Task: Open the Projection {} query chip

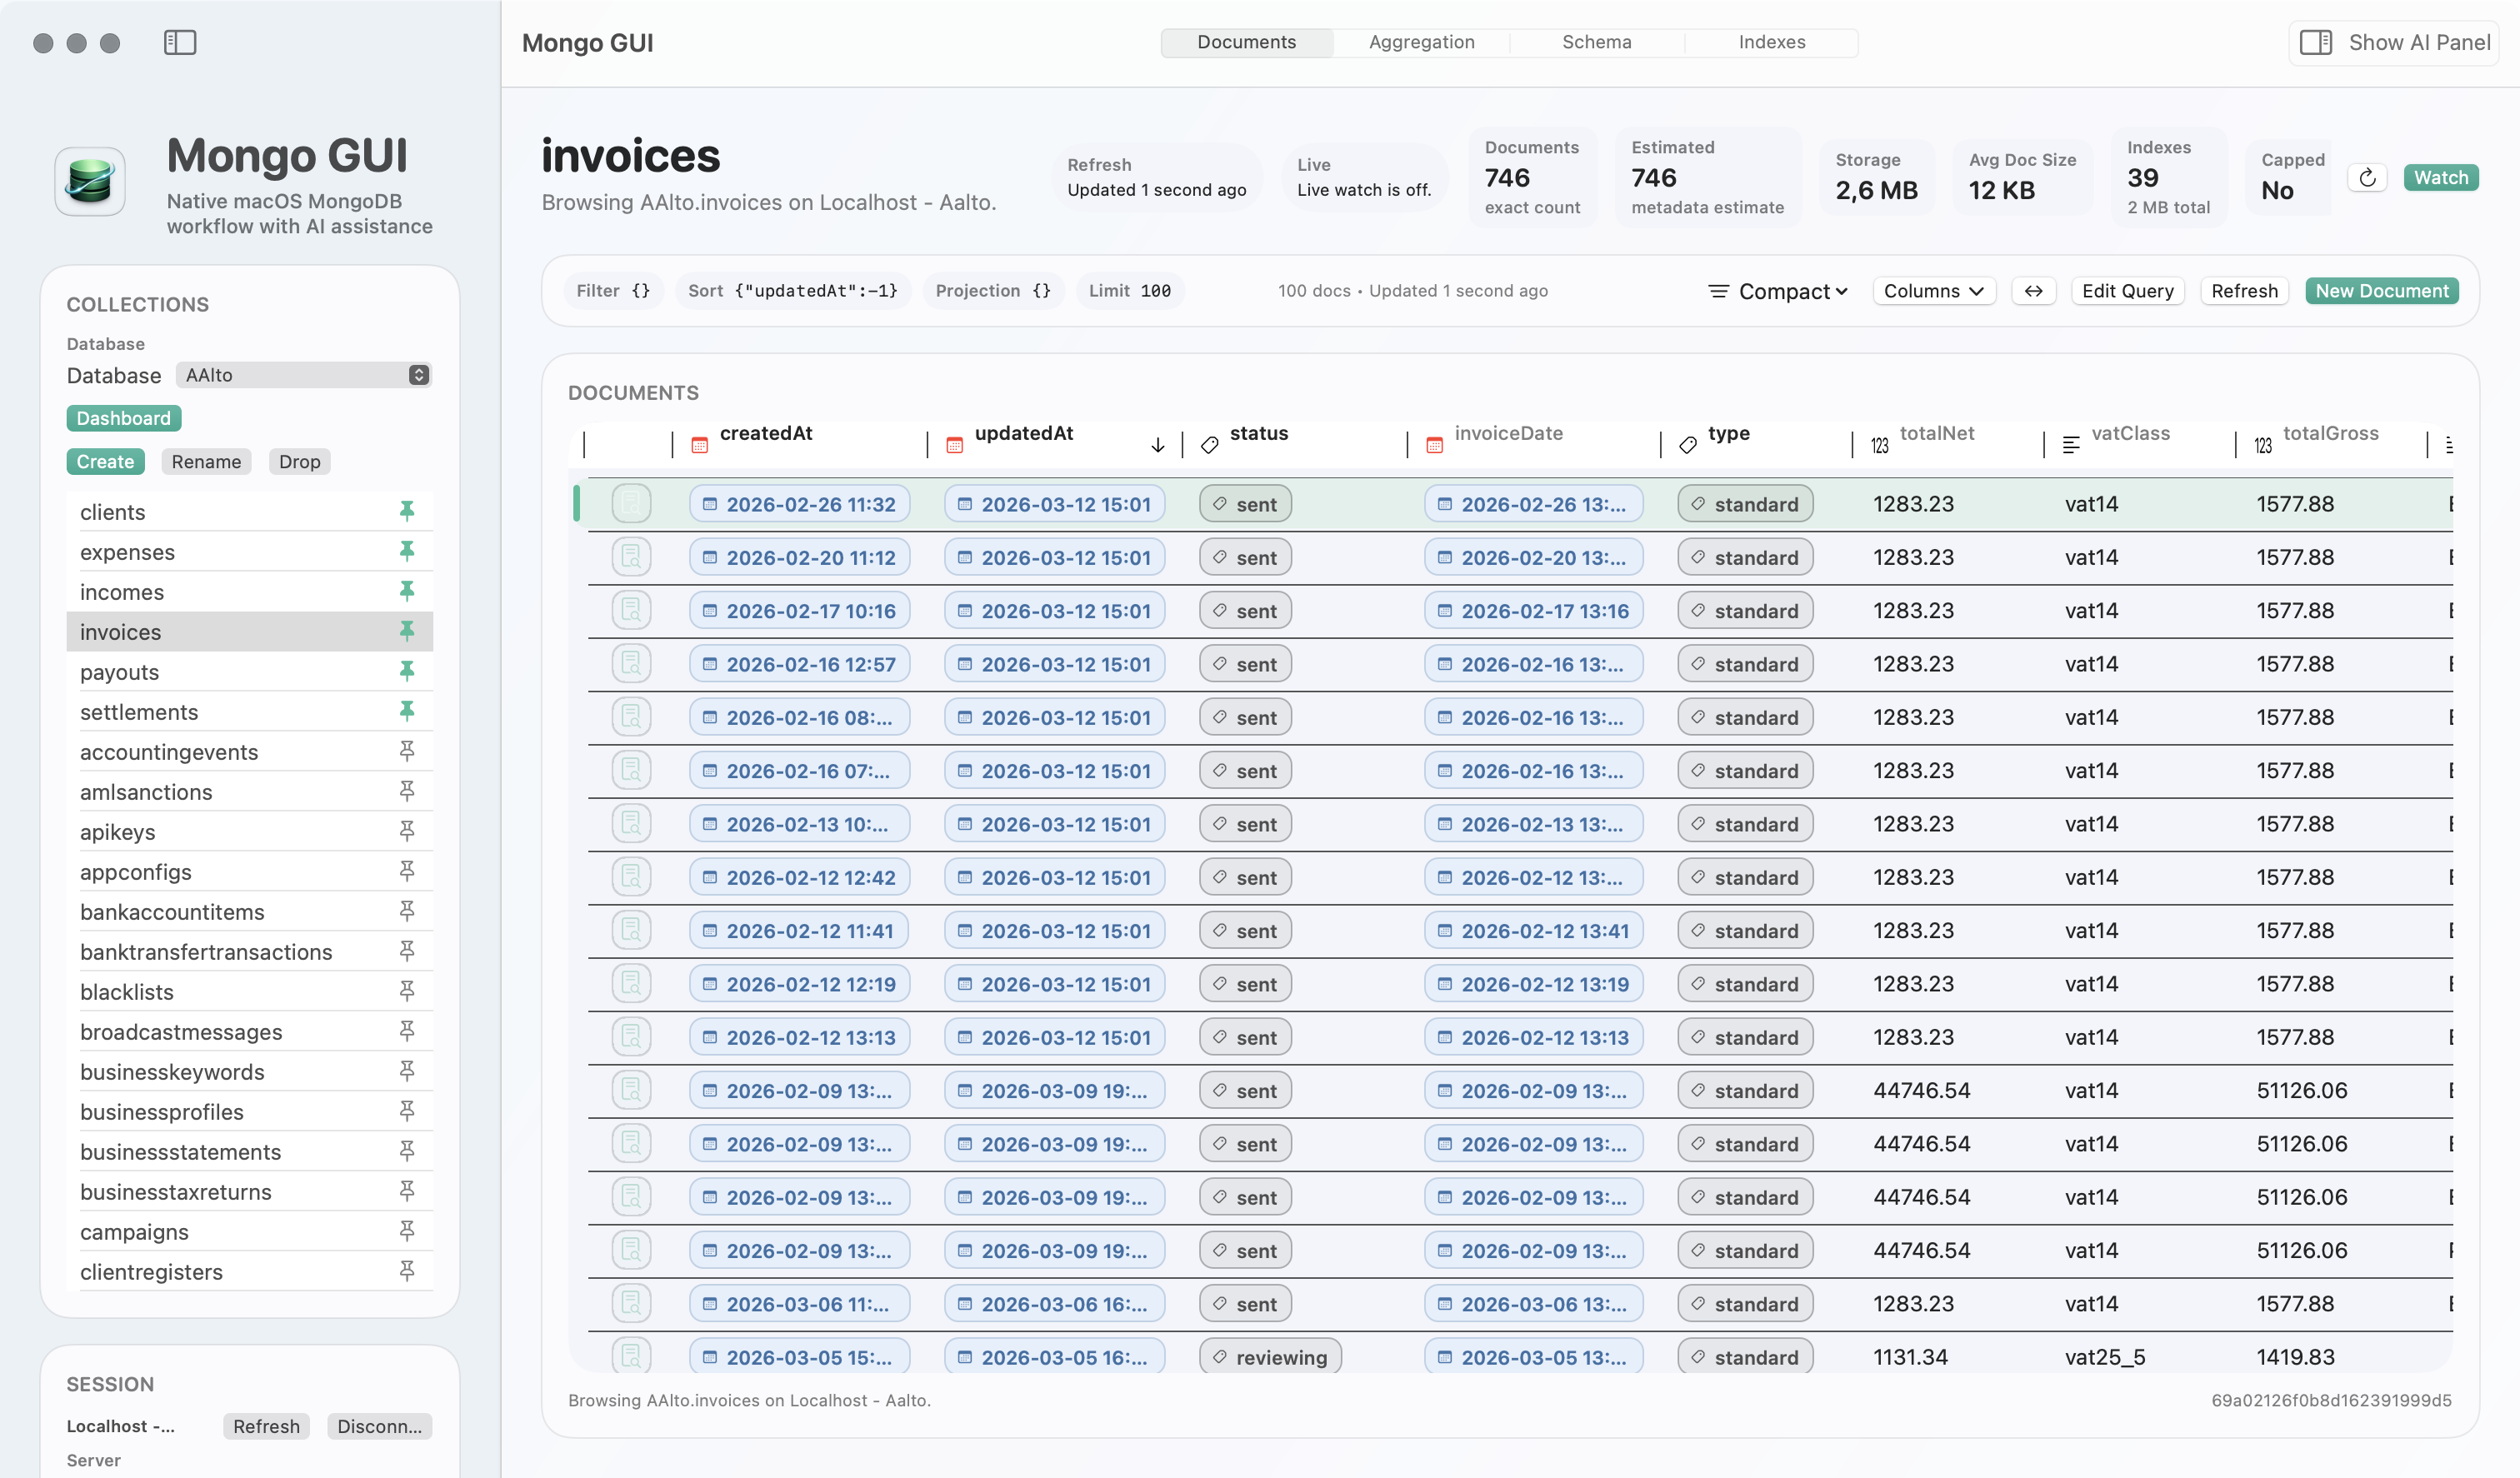Action: coord(993,291)
